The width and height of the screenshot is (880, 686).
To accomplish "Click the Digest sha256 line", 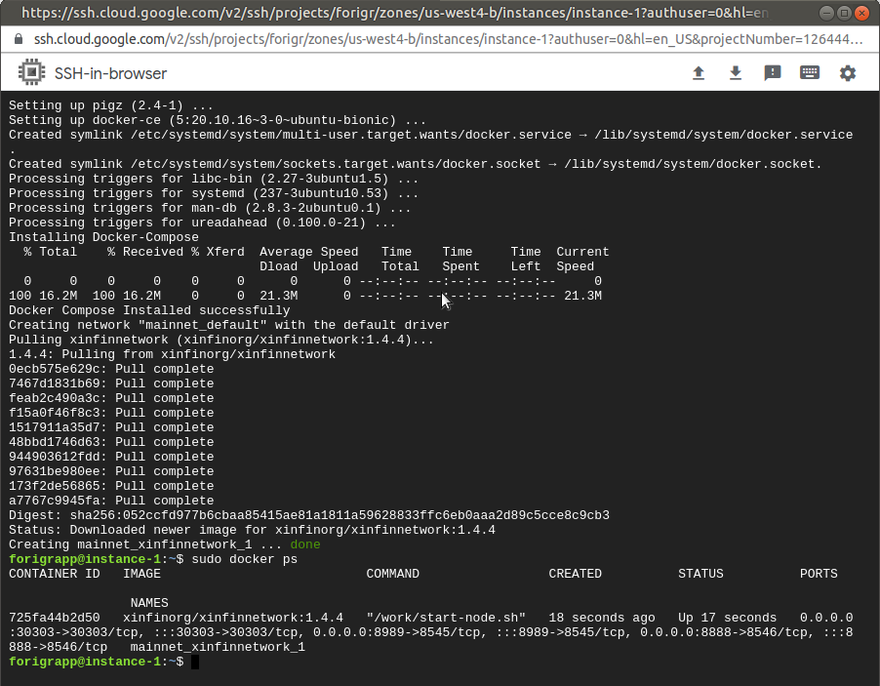I will [309, 515].
